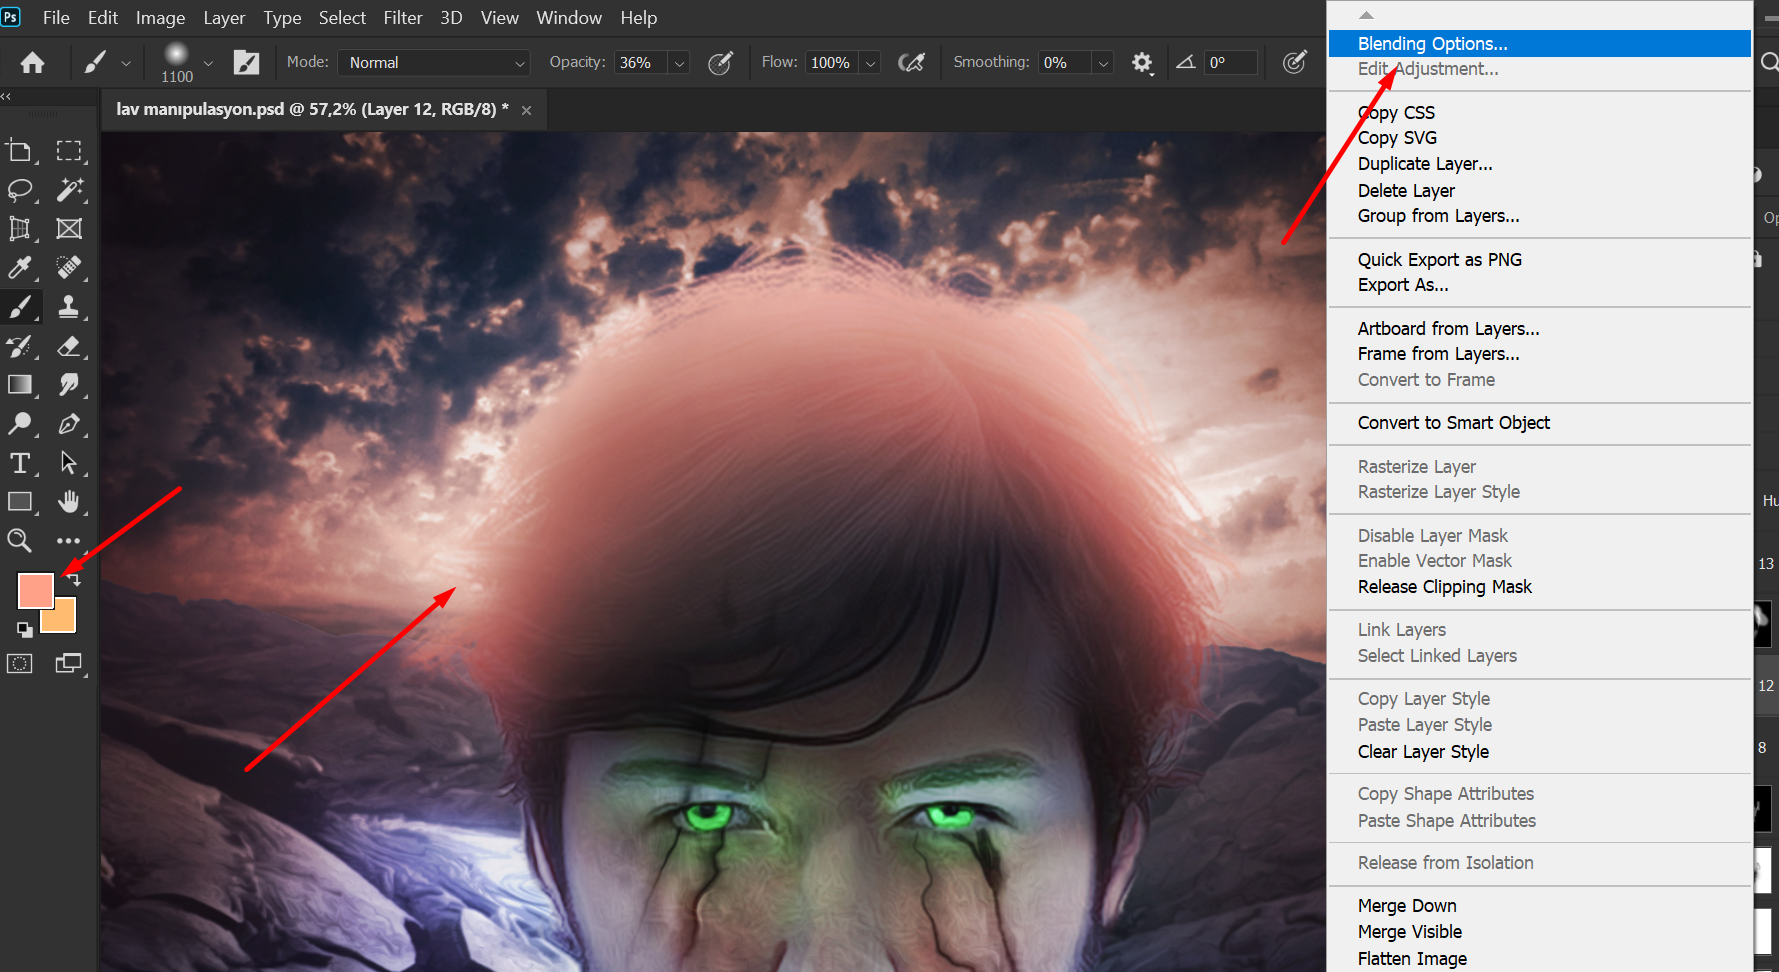Open the Opacity slider dropdown arrow
This screenshot has width=1779, height=972.
(x=679, y=63)
